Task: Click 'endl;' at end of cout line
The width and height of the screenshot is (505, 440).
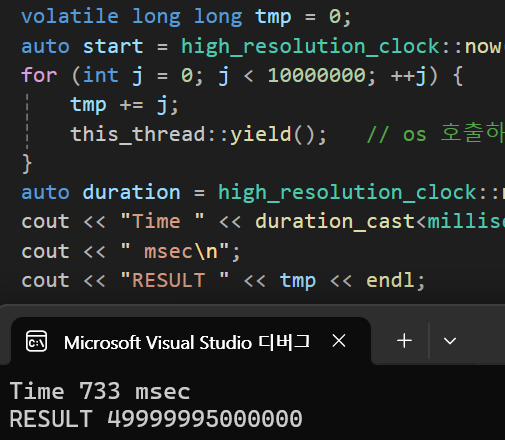Action: [x=396, y=280]
